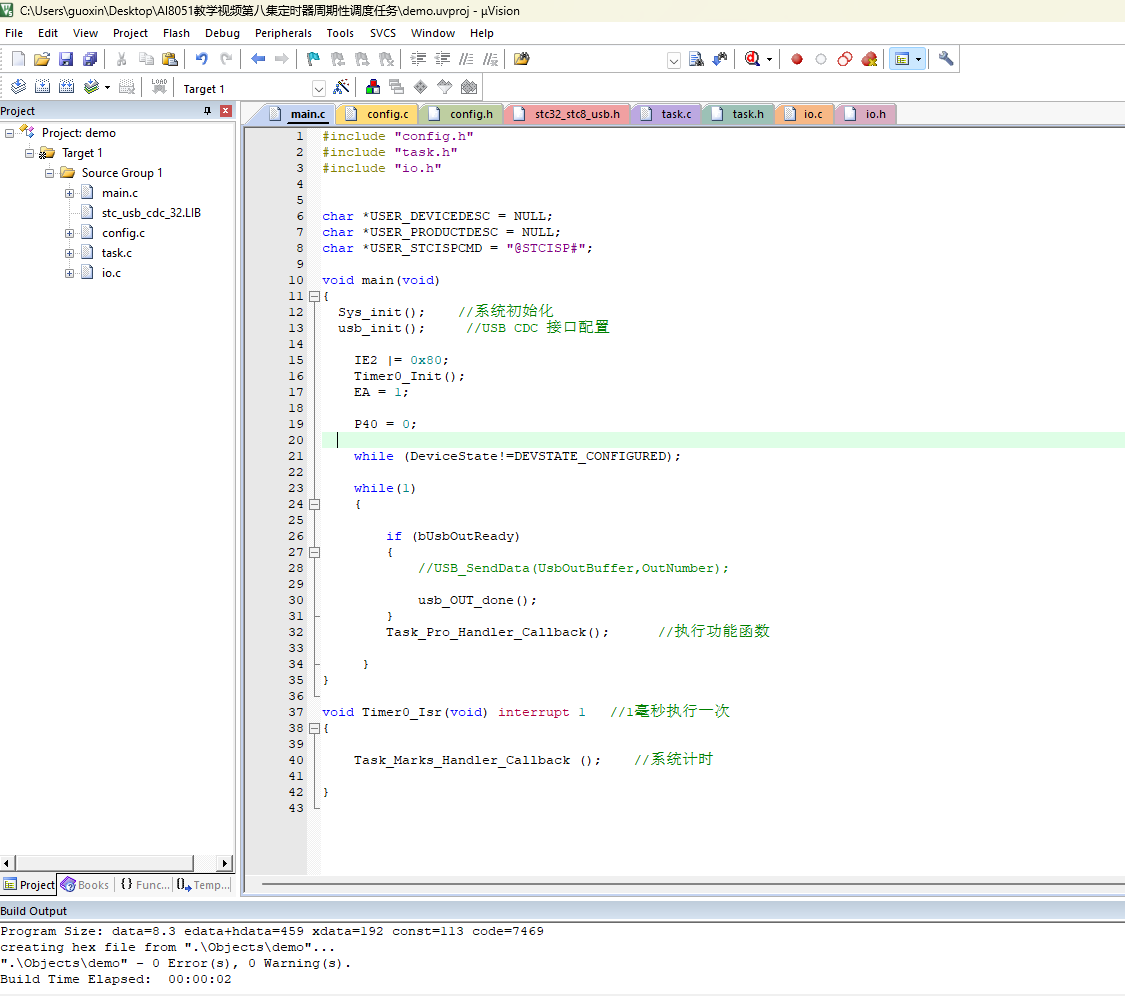Image resolution: width=1125 pixels, height=996 pixels.
Task: Create a new file with the New icon
Action: point(19,59)
